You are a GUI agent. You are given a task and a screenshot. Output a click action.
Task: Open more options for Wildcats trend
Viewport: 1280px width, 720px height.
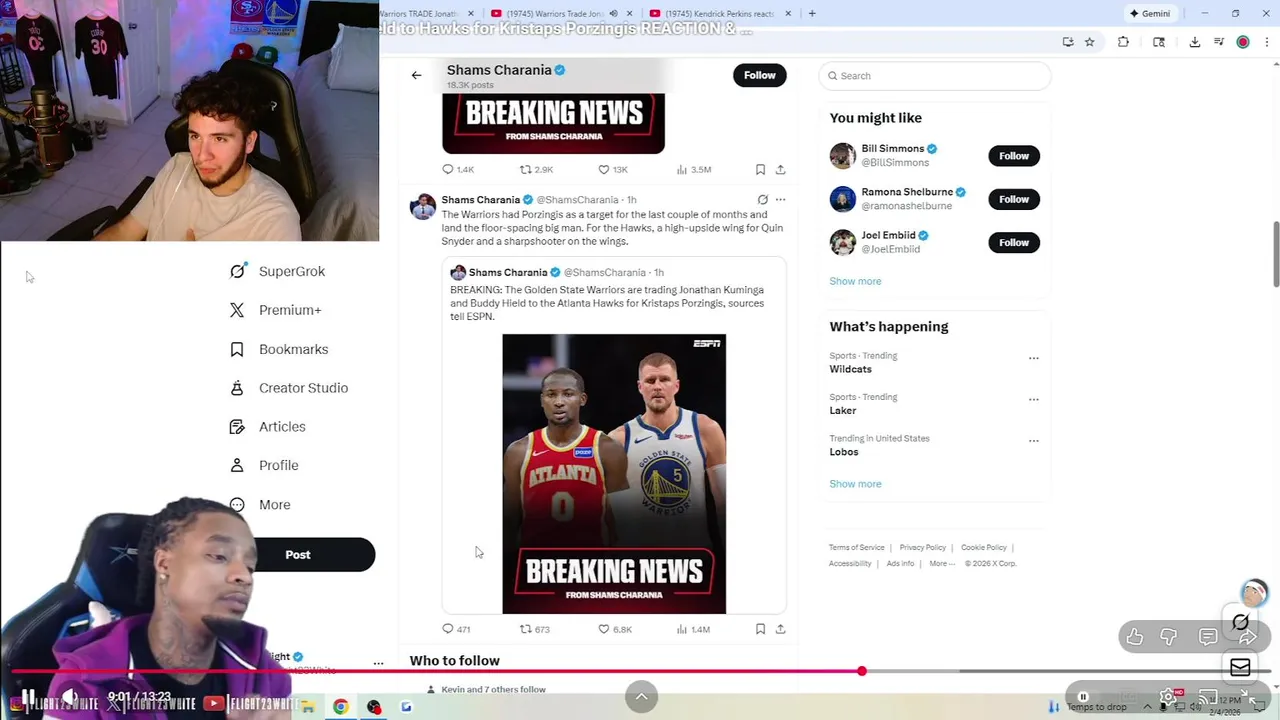1033,358
